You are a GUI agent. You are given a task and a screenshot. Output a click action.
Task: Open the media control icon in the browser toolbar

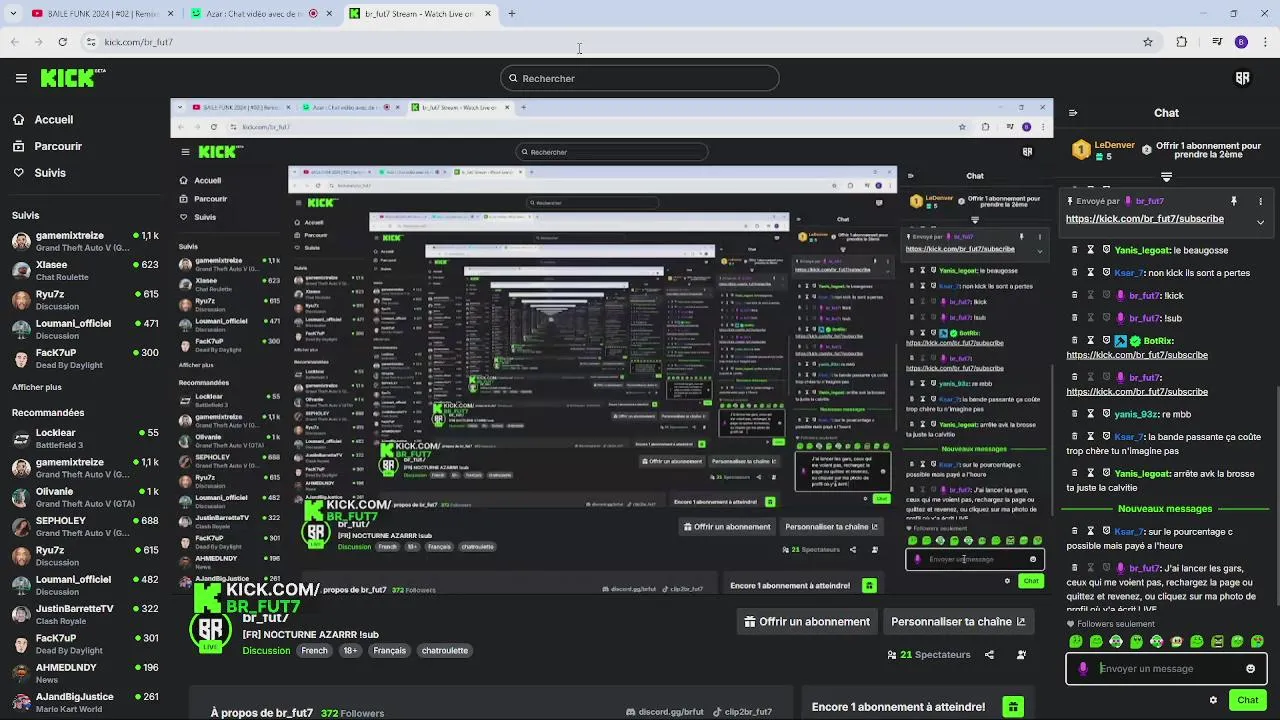point(1217,42)
